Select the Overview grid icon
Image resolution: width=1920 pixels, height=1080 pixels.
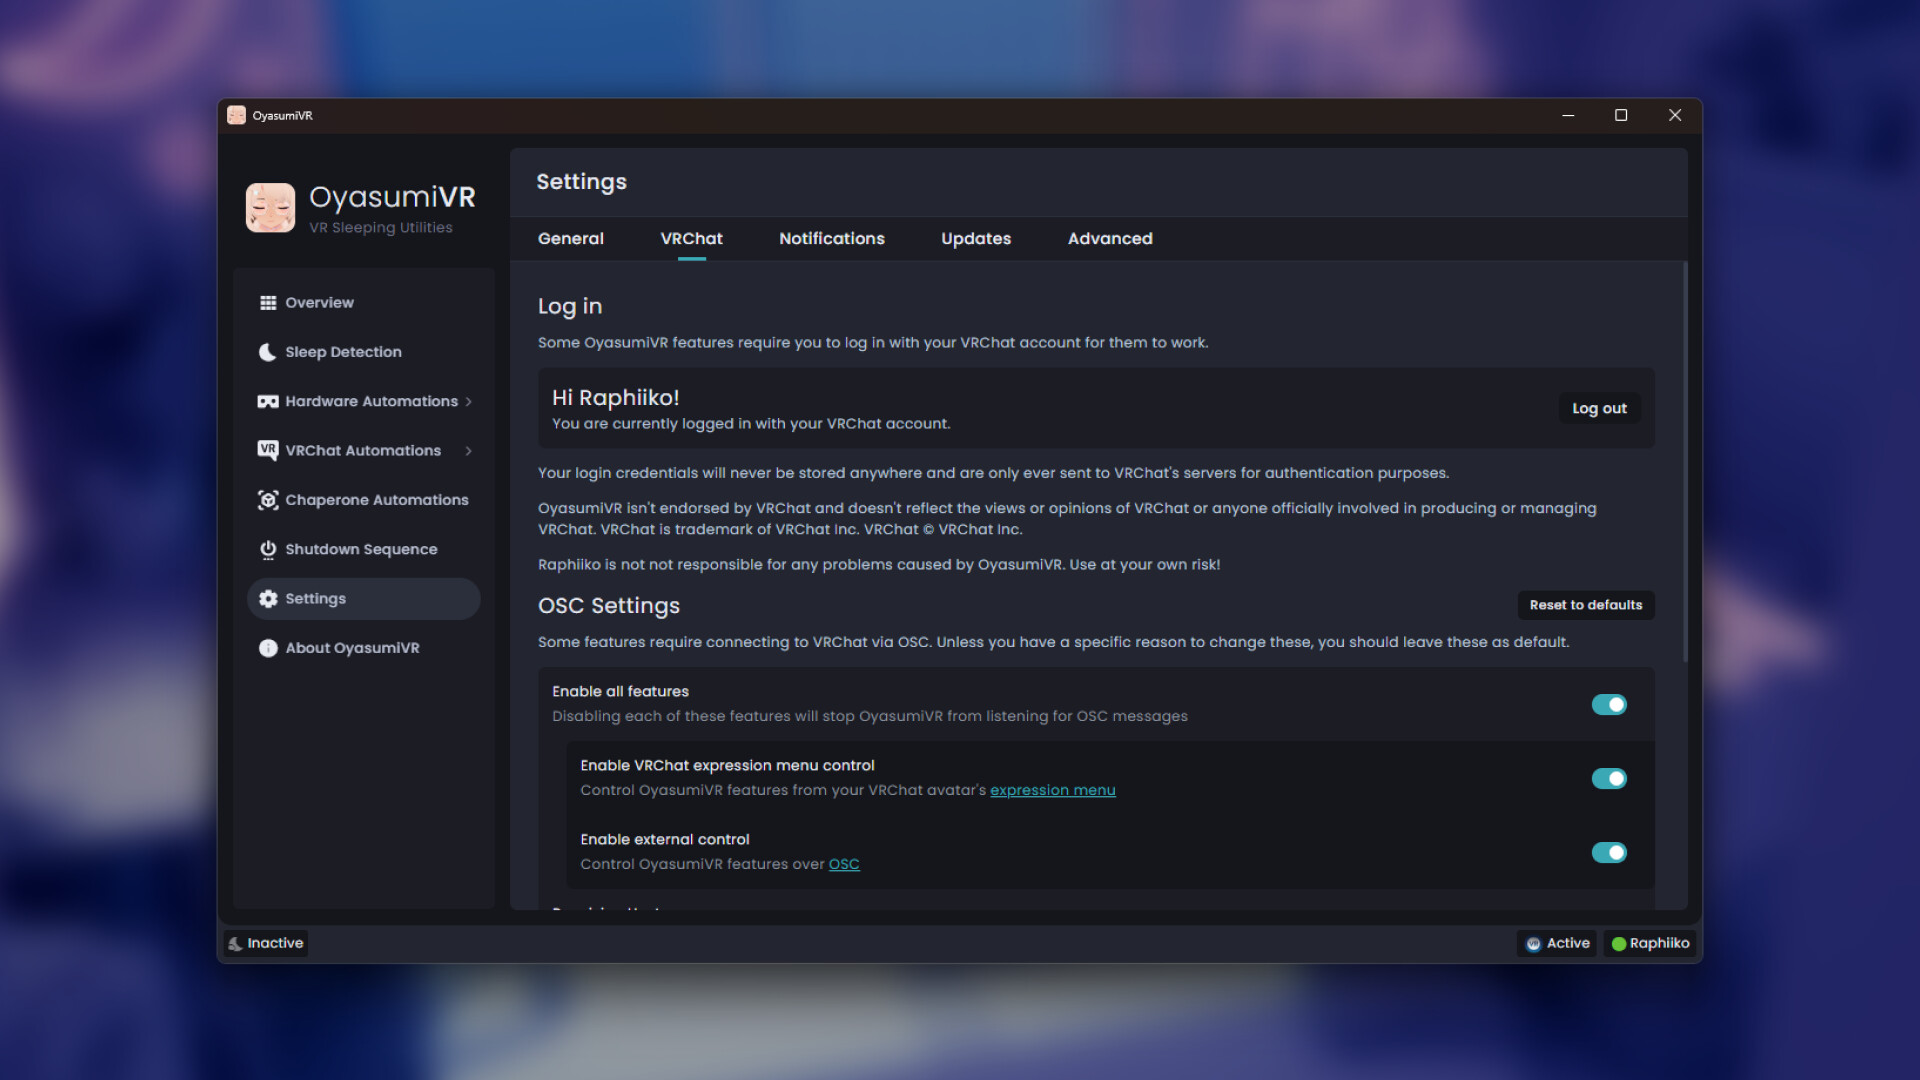(x=267, y=302)
